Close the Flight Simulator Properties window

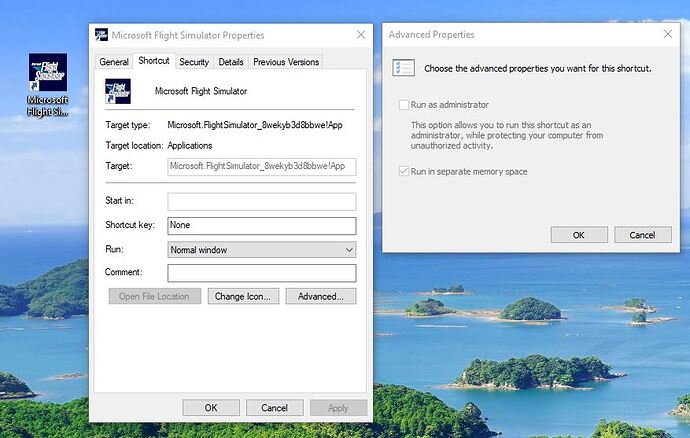[x=360, y=35]
